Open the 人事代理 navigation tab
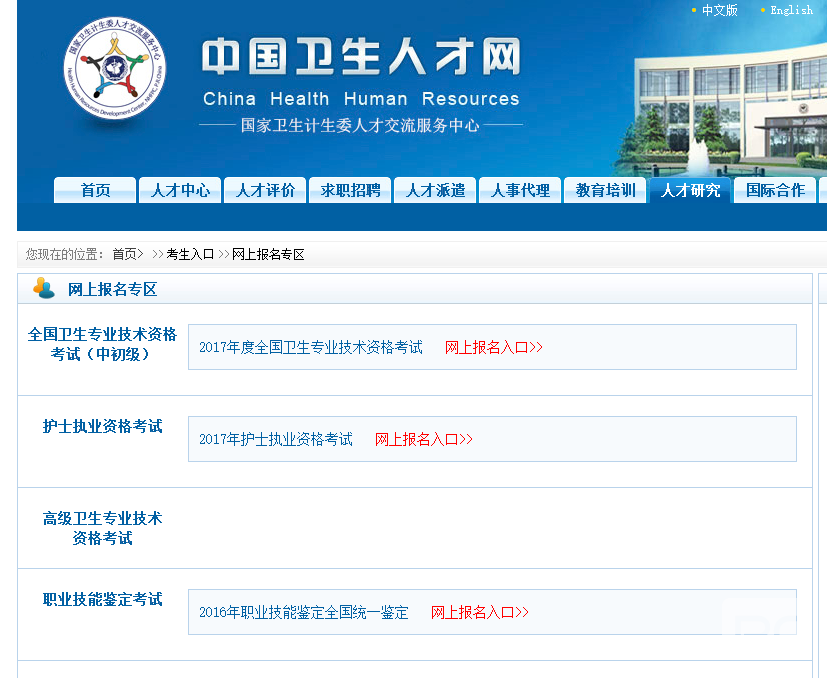The height and width of the screenshot is (678, 827). point(520,190)
